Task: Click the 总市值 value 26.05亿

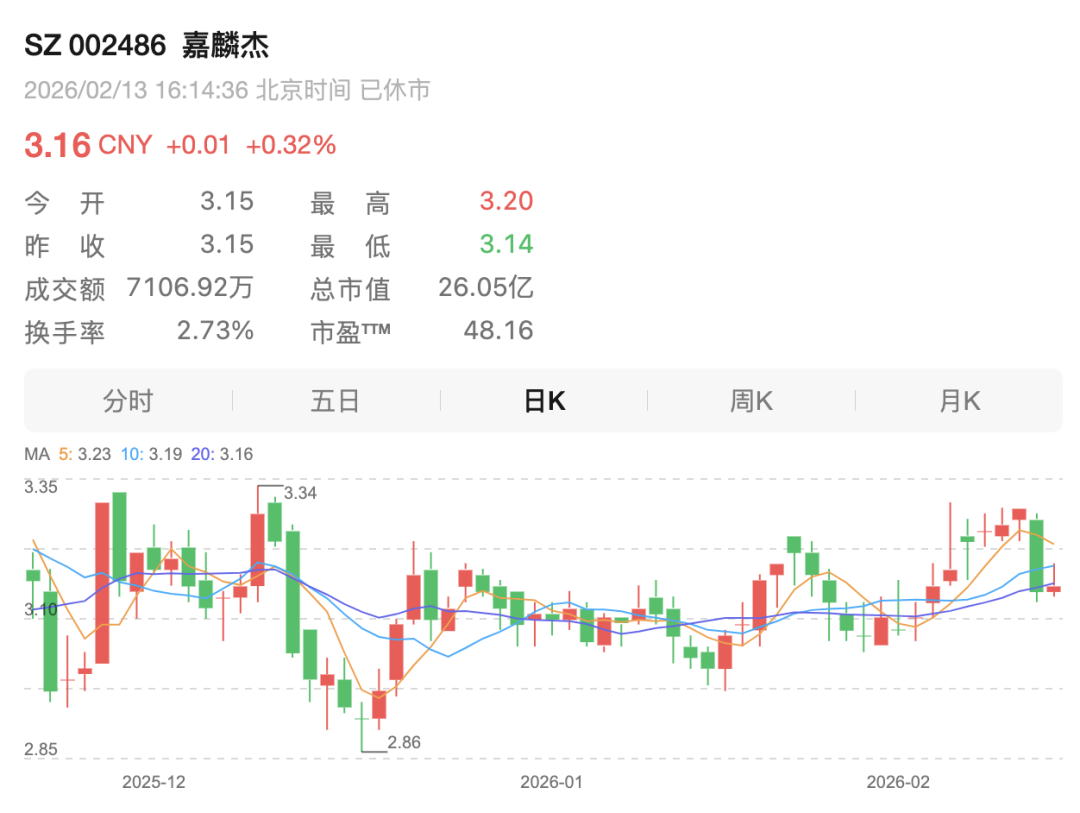Action: tap(486, 287)
